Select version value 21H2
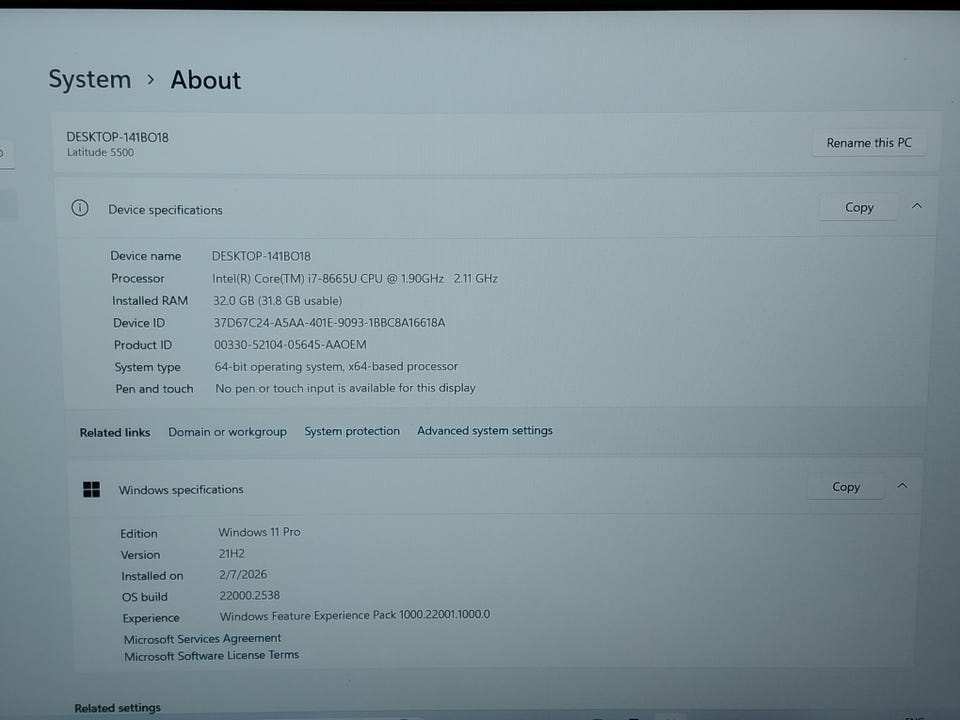The image size is (960, 720). tap(232, 553)
